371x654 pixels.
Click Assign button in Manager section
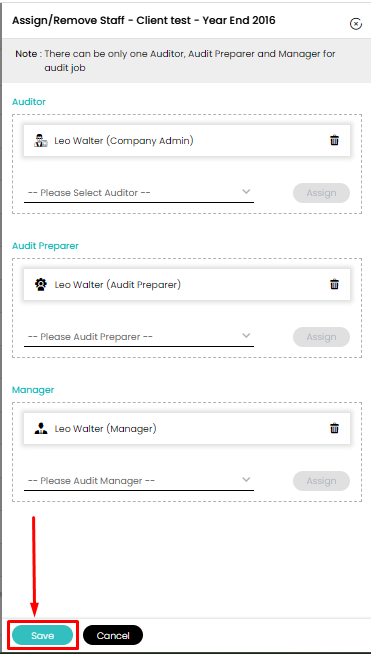321,481
